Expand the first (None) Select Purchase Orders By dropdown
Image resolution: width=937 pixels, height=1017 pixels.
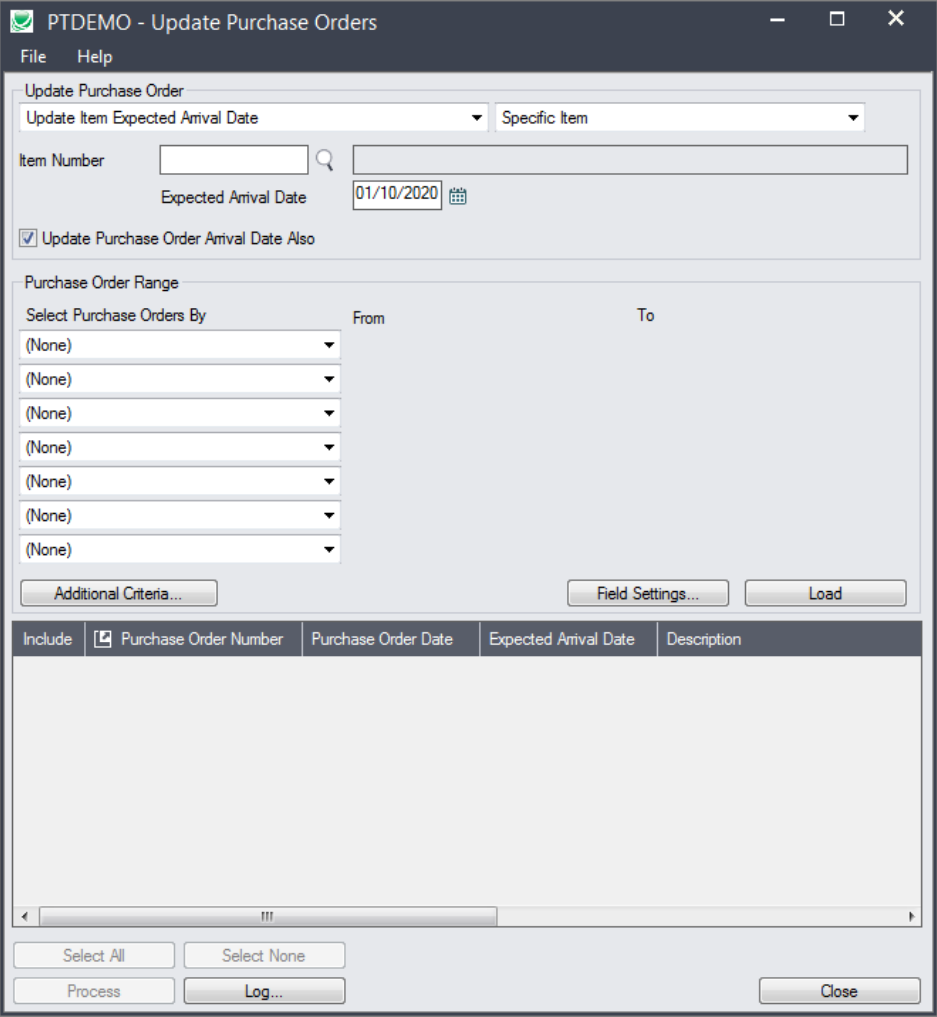(180, 345)
